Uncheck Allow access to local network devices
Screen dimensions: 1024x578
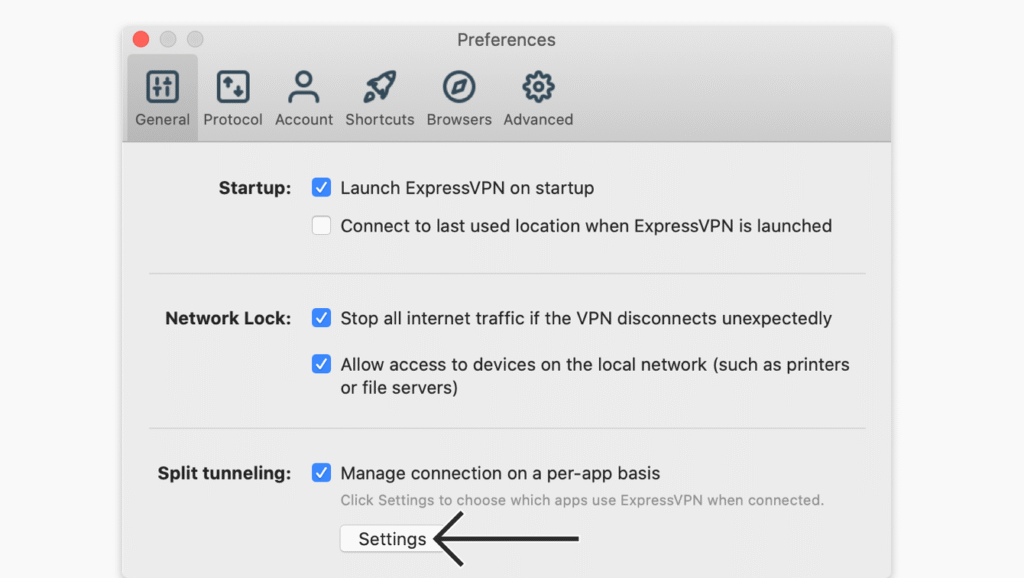tap(321, 364)
